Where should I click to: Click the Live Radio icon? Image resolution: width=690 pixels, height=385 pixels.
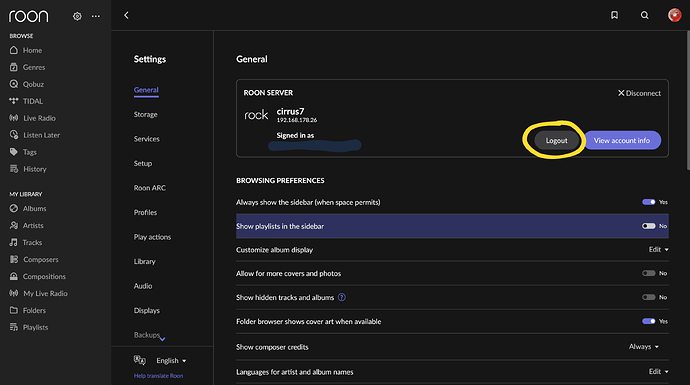pos(14,117)
